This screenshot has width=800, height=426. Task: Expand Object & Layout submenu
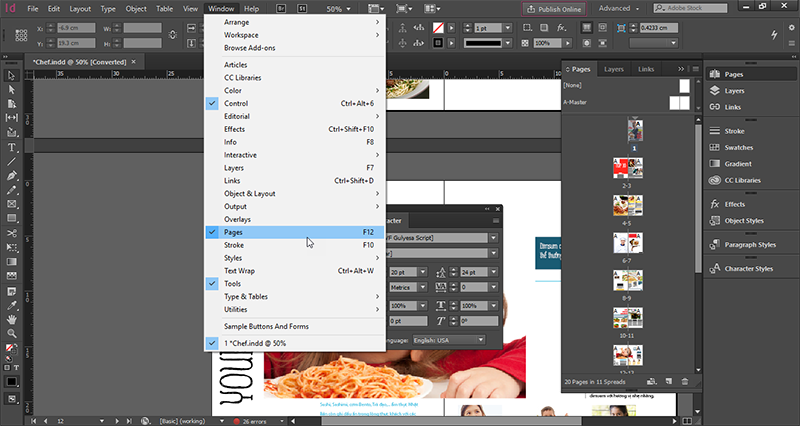click(294, 194)
